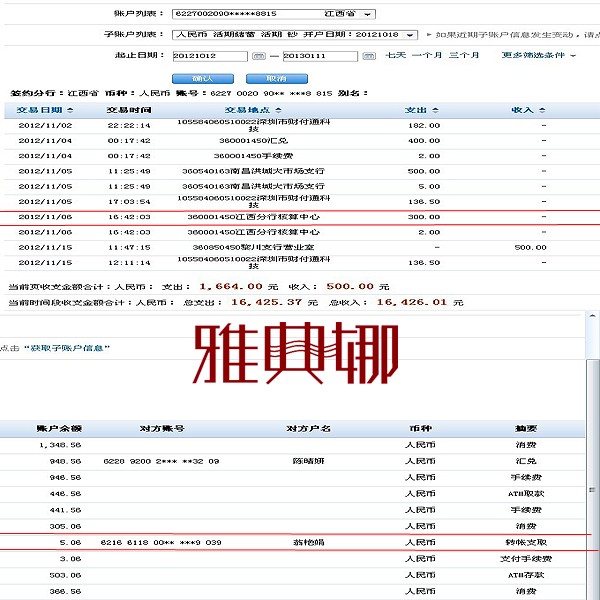The width and height of the screenshot is (600, 600).
Task: Click summary cell 支付手续费
Action: pyautogui.click(x=526, y=559)
